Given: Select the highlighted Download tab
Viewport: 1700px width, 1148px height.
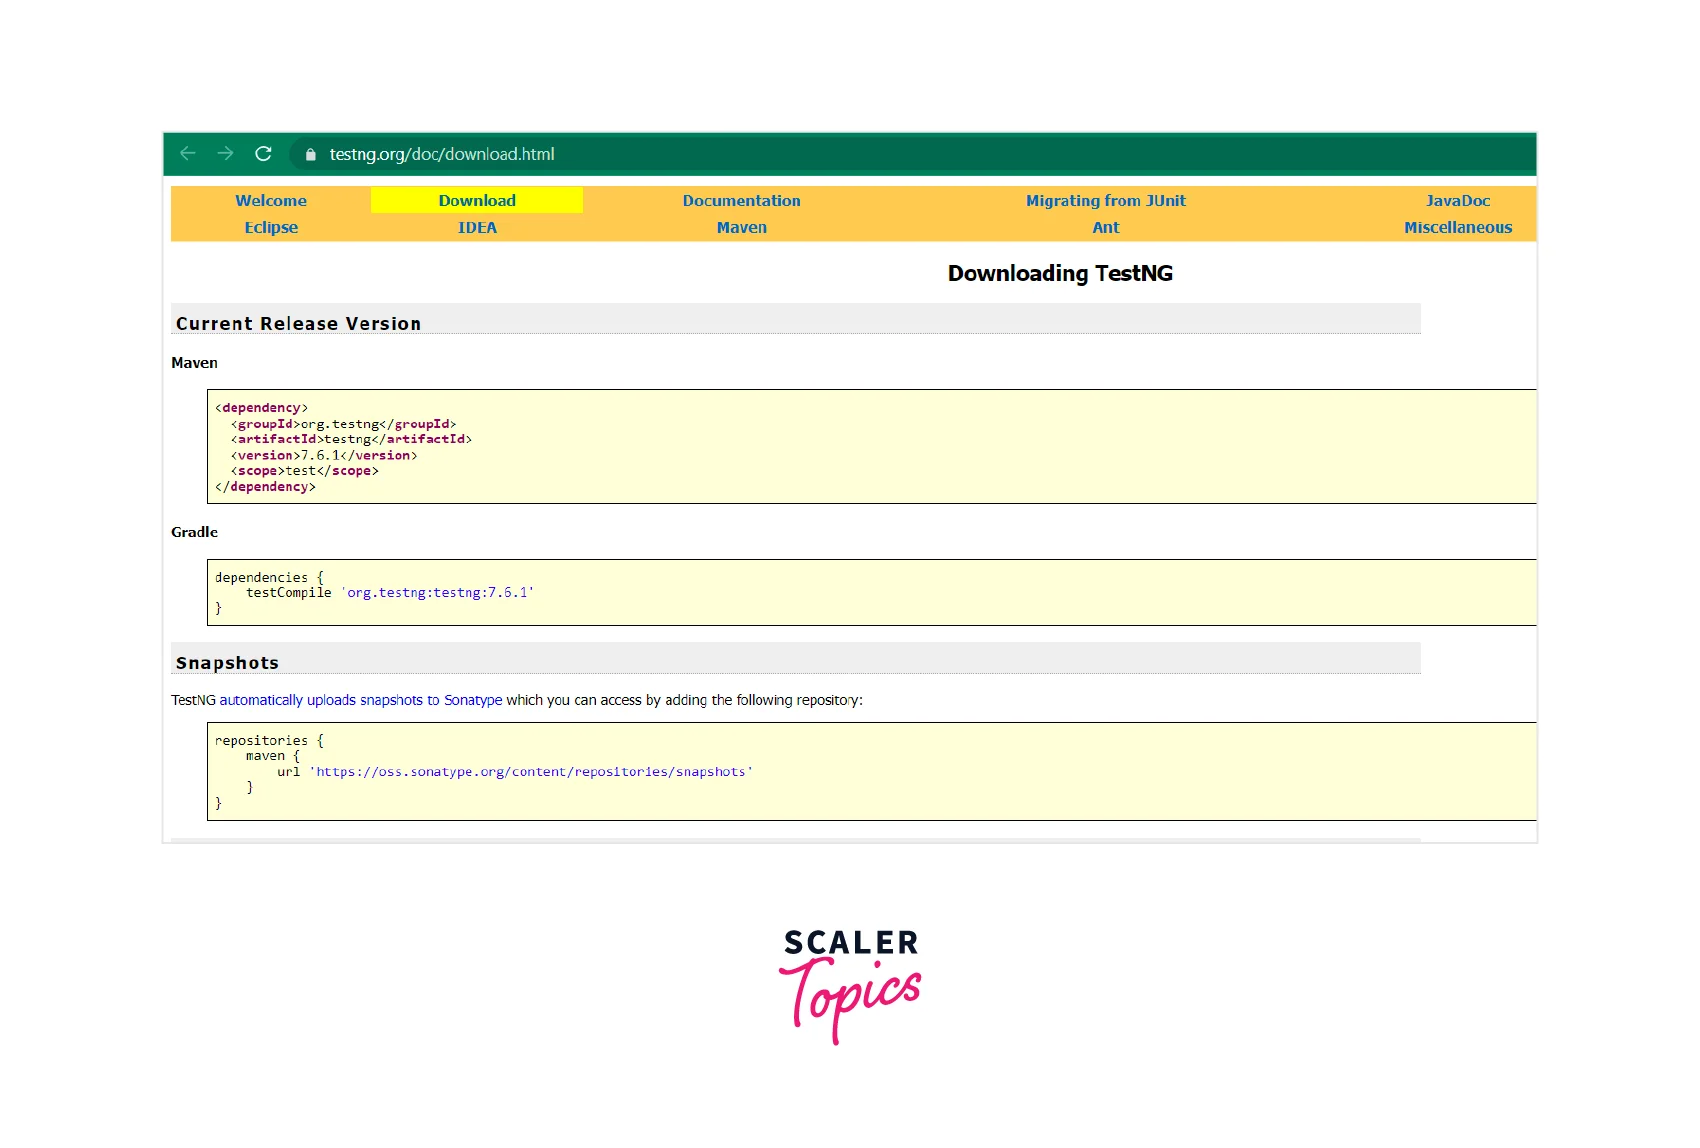Looking at the screenshot, I should pos(477,201).
